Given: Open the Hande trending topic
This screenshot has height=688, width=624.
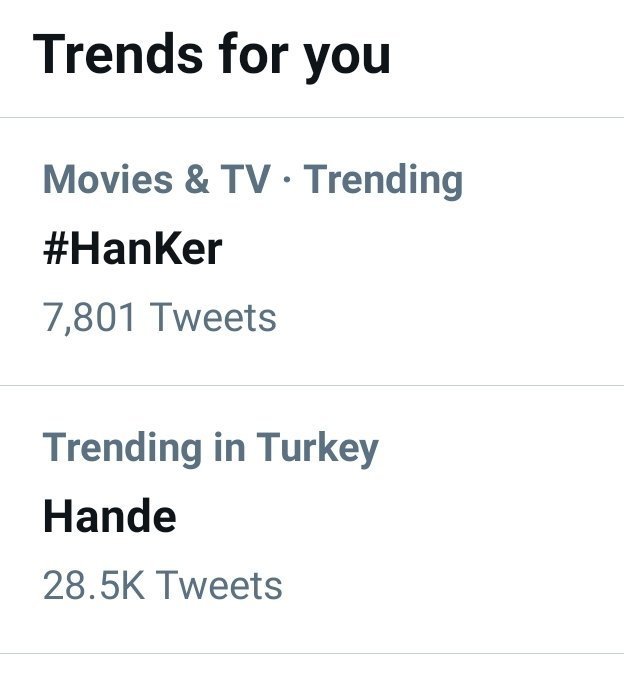Looking at the screenshot, I should click(109, 516).
